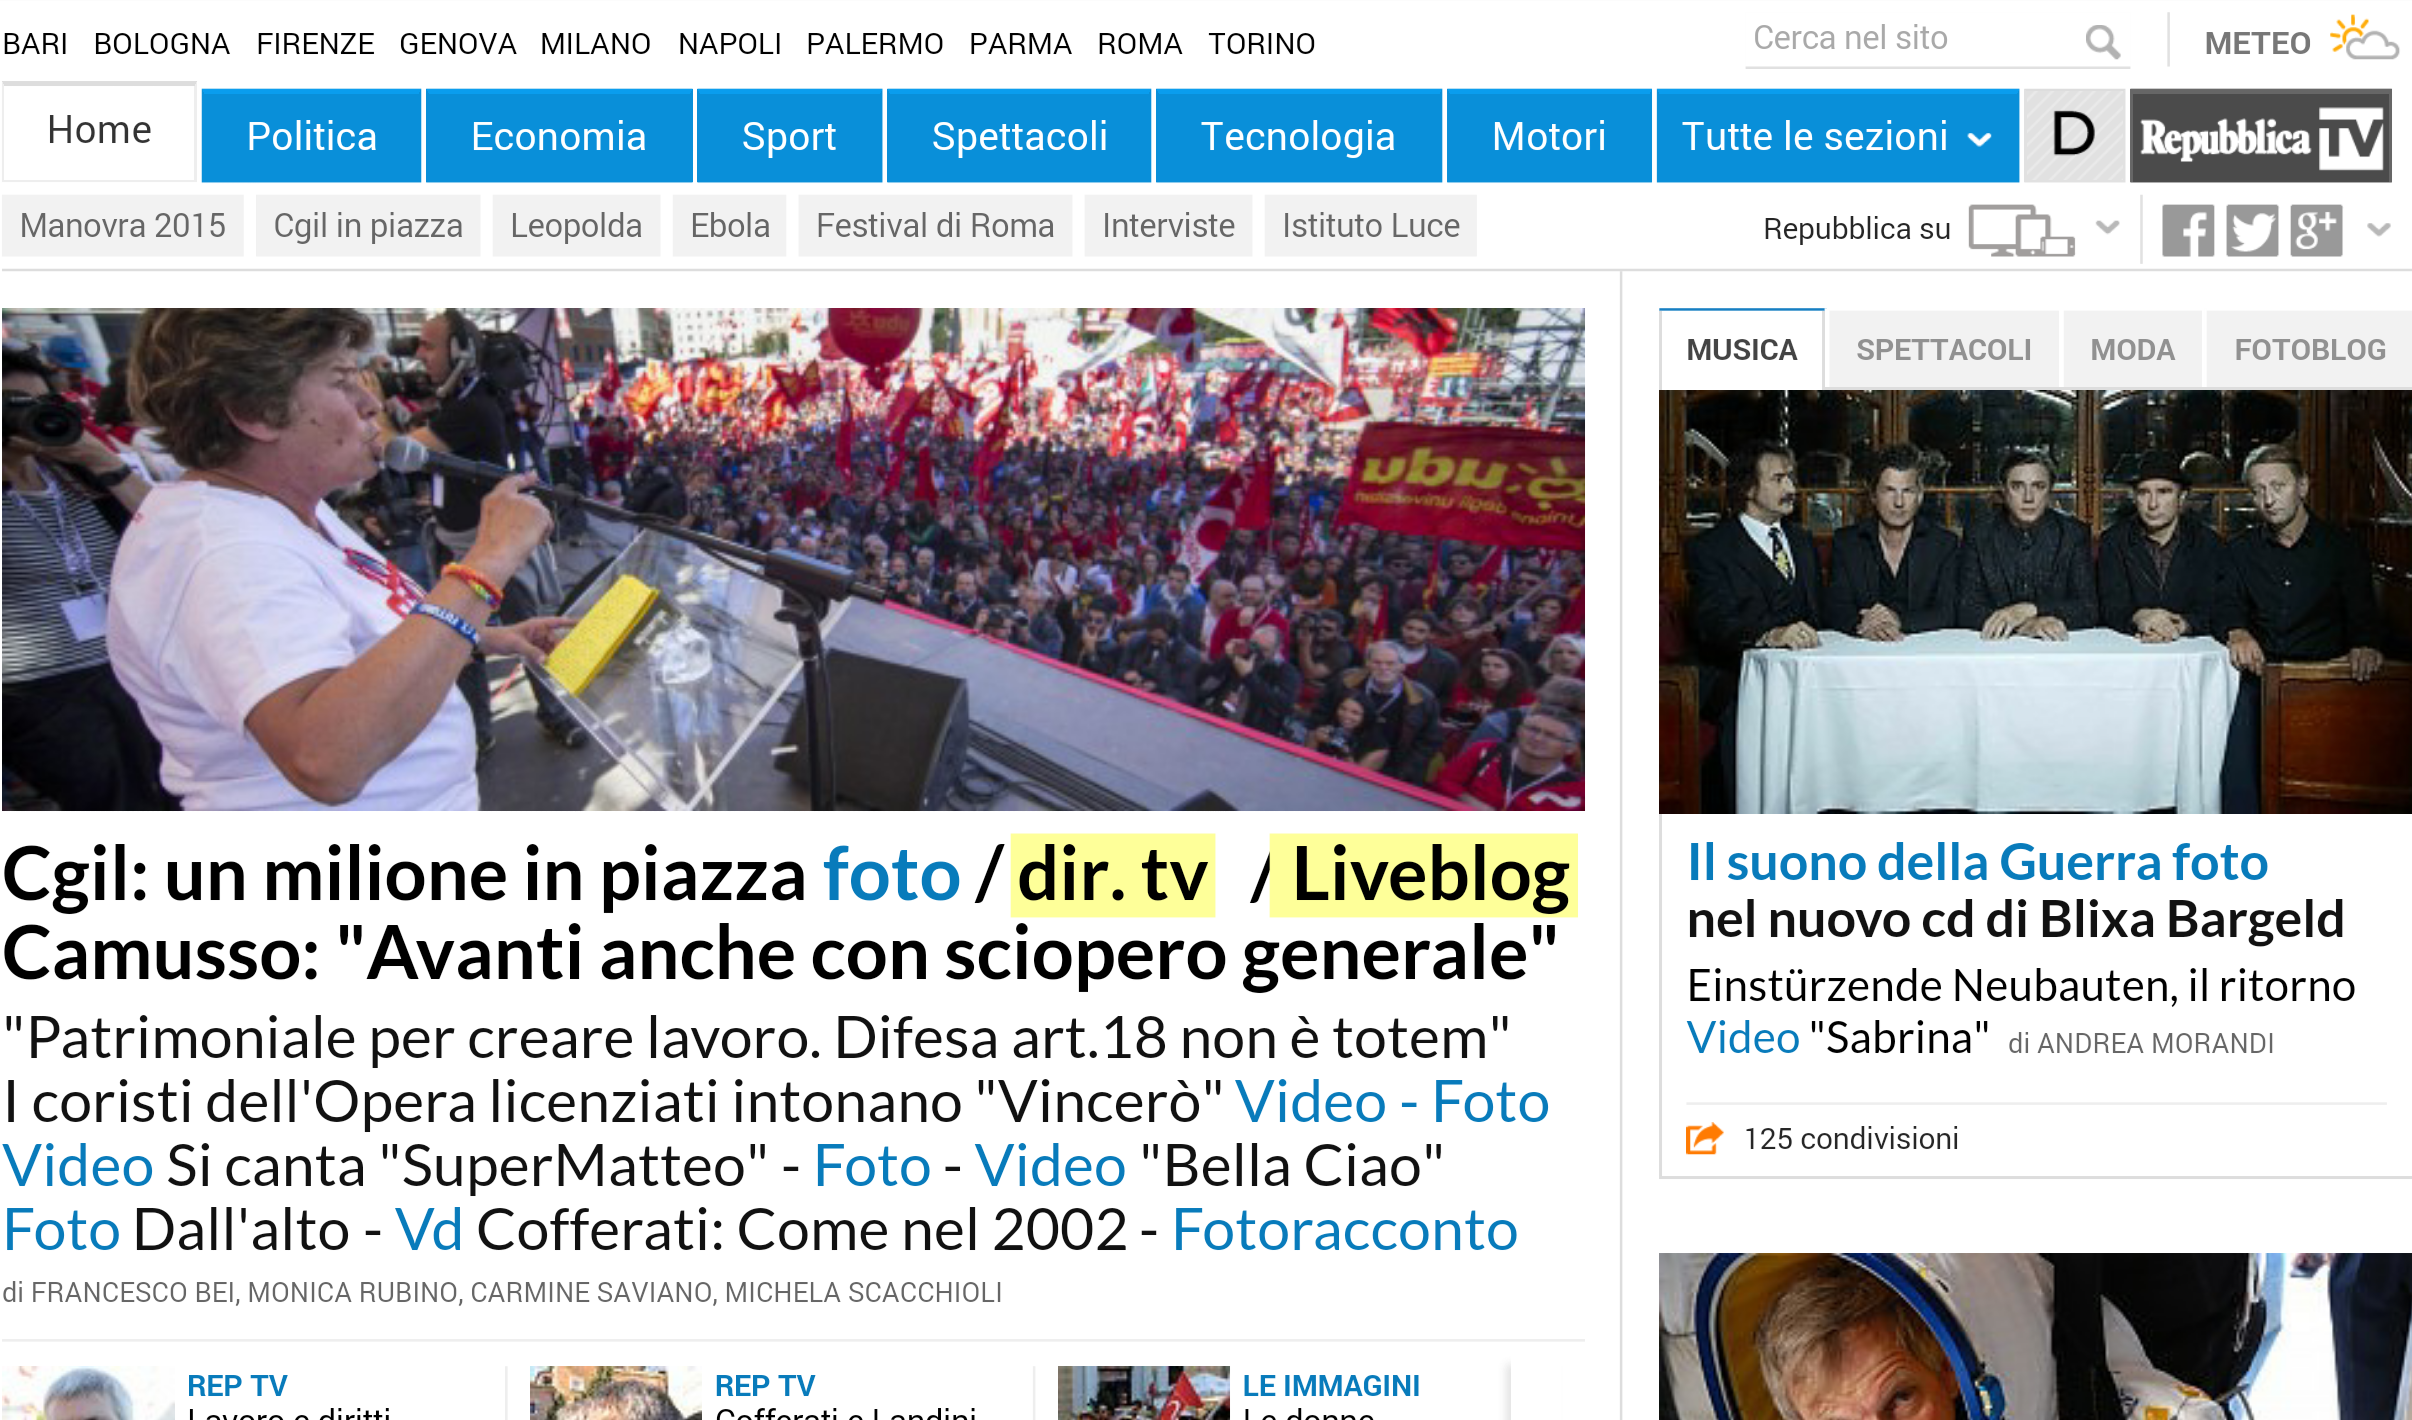Open the Cgil rally main photo

click(x=793, y=559)
